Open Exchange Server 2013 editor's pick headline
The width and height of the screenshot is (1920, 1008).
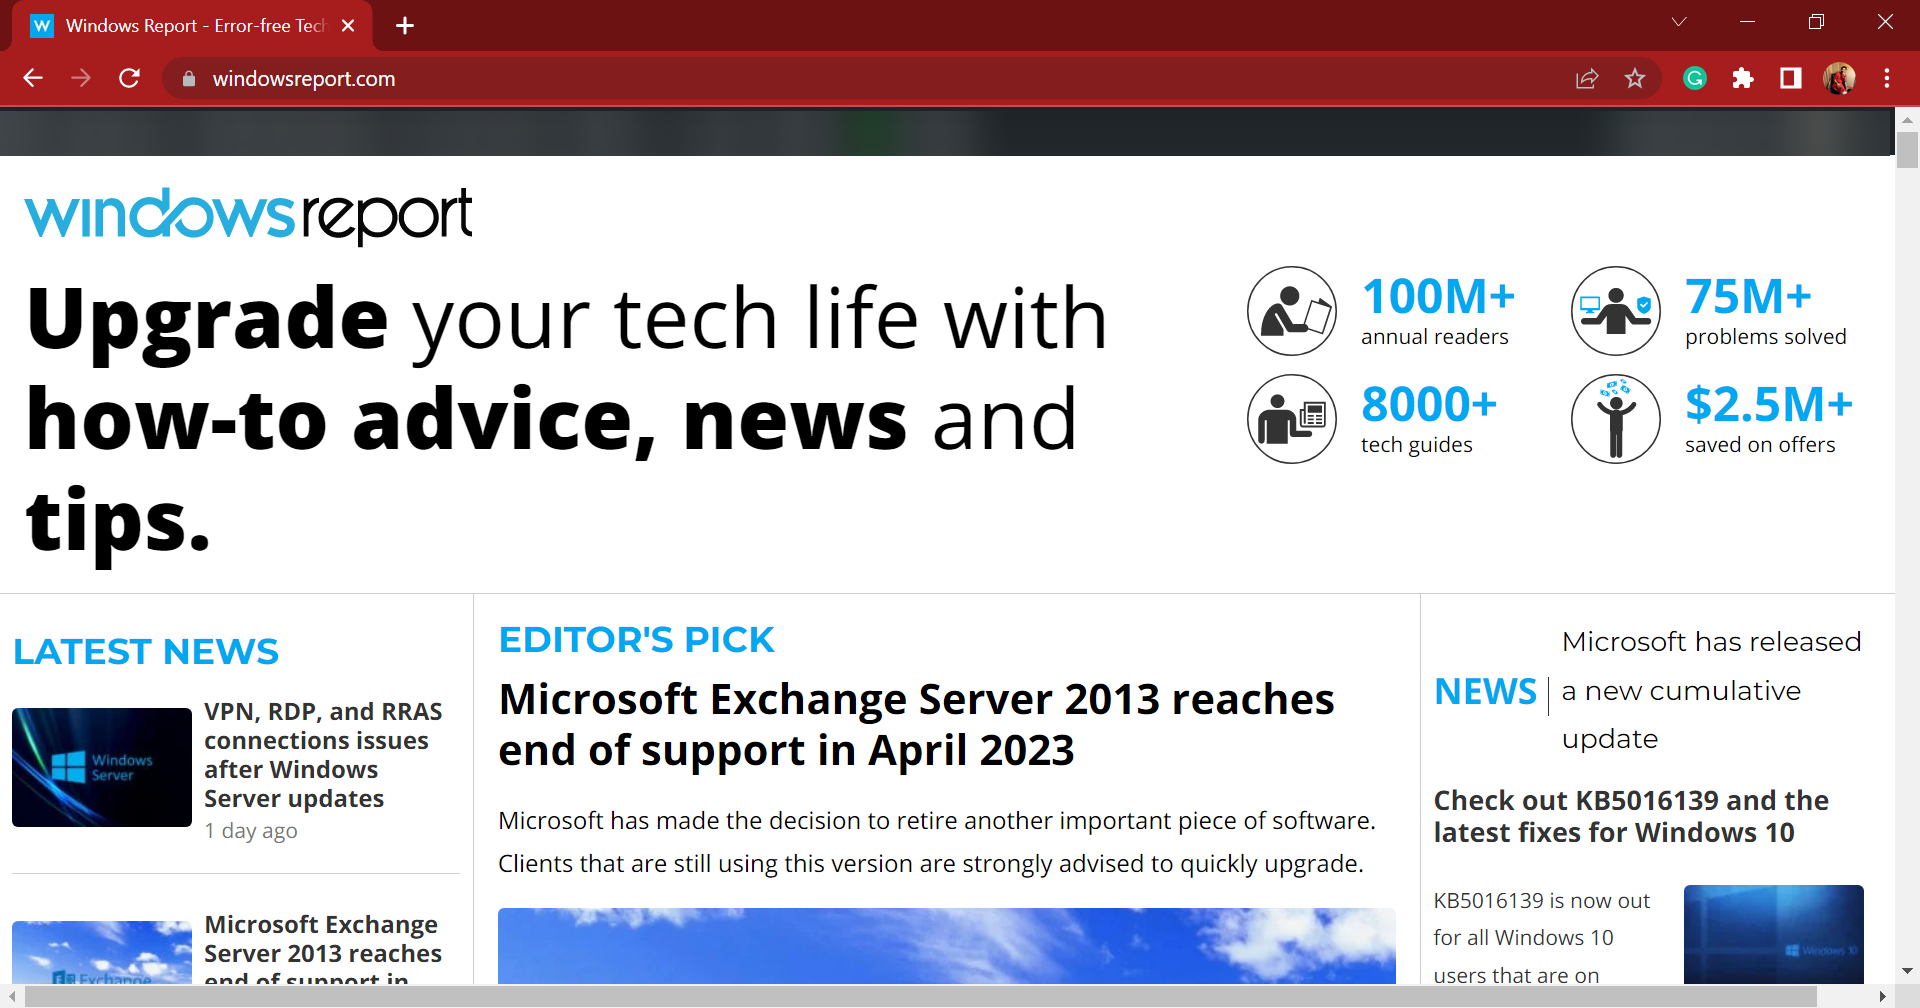coord(916,725)
